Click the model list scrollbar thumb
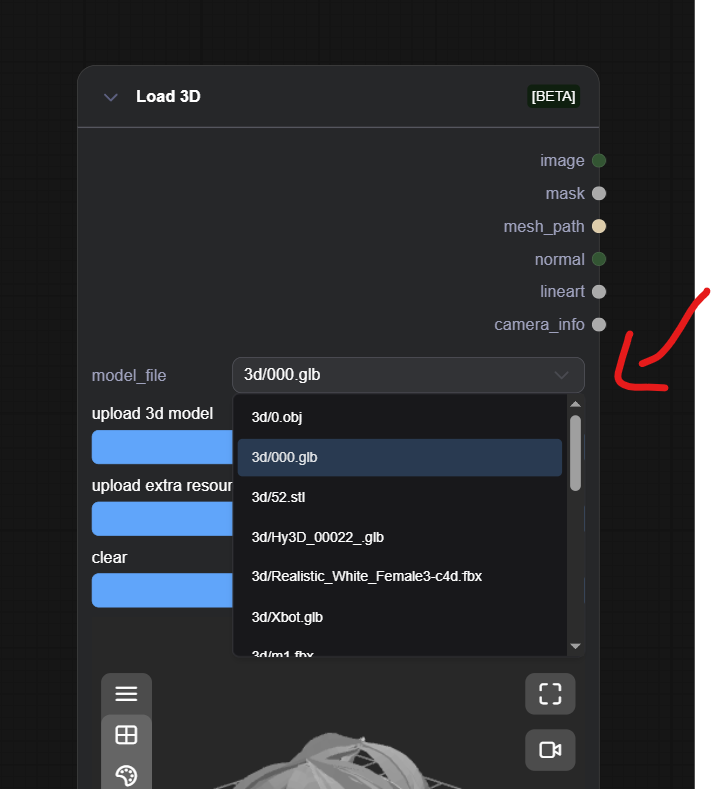711x789 pixels. (575, 452)
